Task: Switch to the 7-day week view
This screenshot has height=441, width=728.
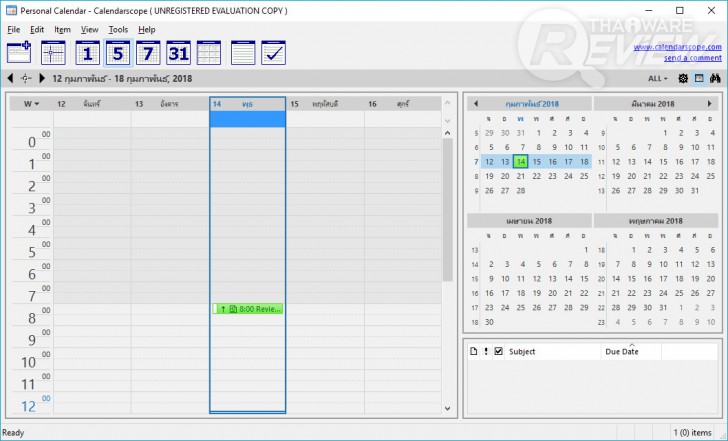Action: coord(148,52)
